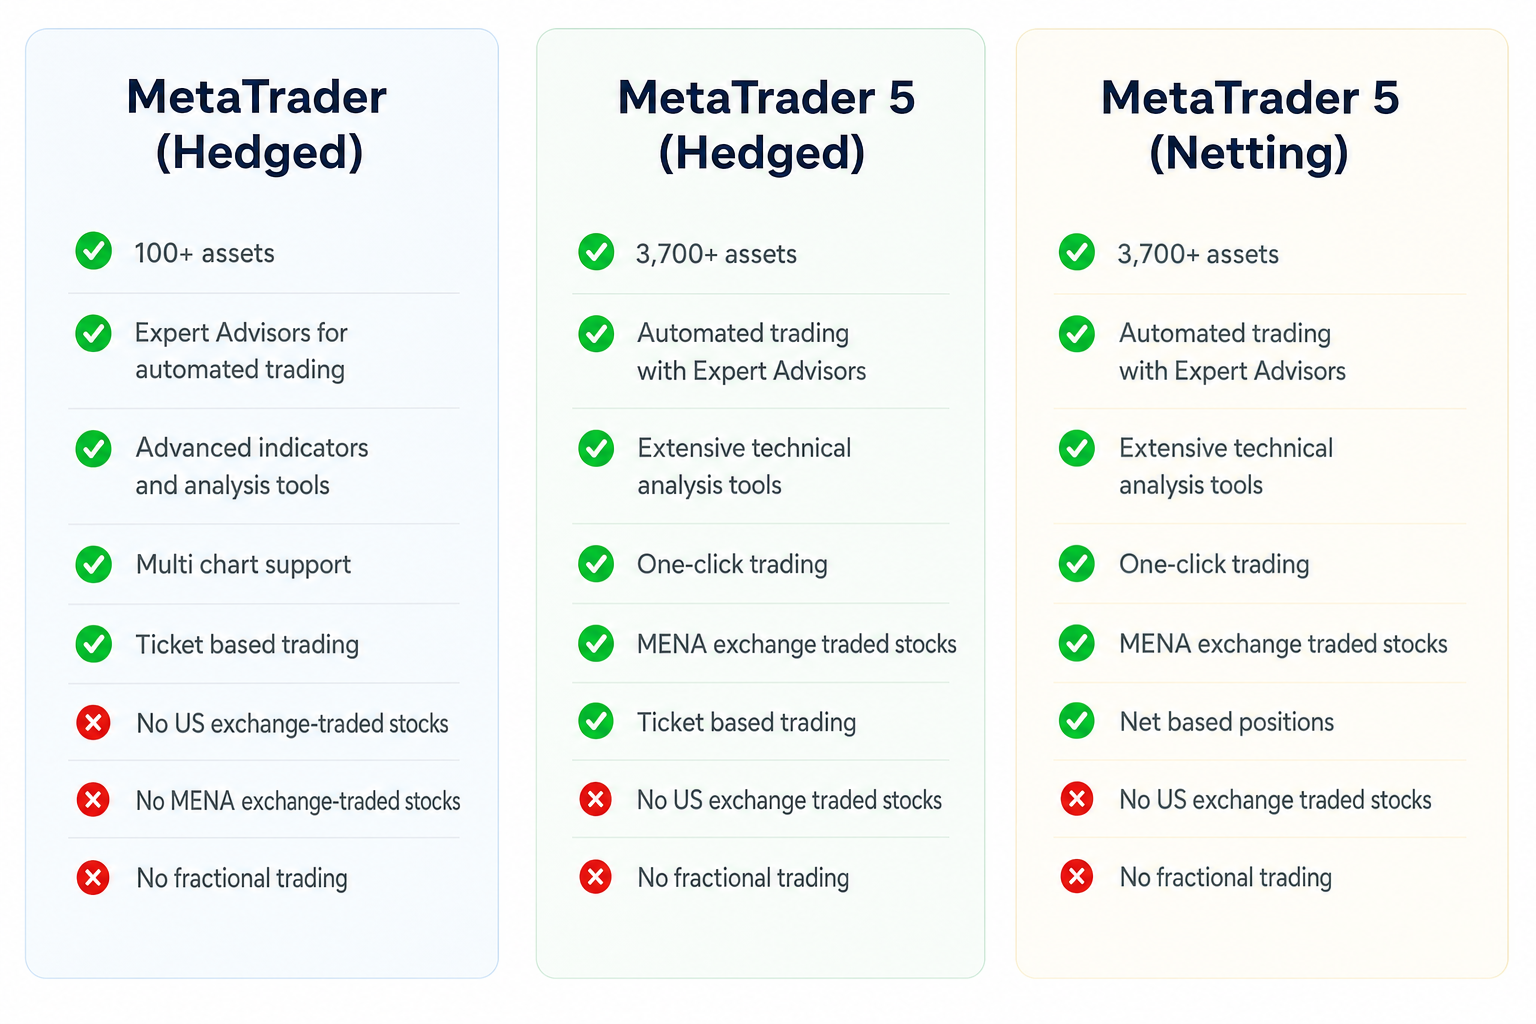This screenshot has width=1536, height=1024.
Task: Select the MetaTrader (Hedged) card title
Action: tap(258, 125)
